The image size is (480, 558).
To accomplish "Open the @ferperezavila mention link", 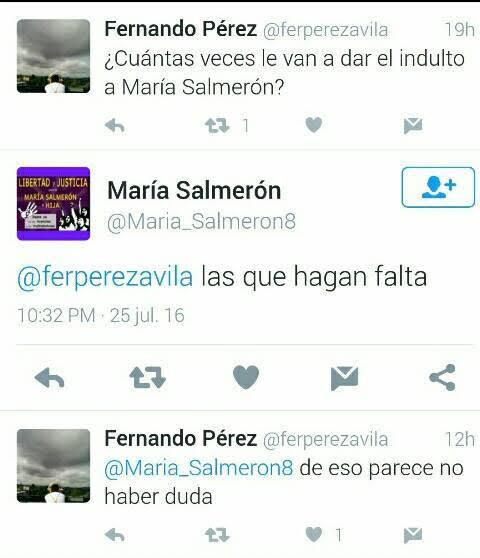I will click(x=105, y=277).
